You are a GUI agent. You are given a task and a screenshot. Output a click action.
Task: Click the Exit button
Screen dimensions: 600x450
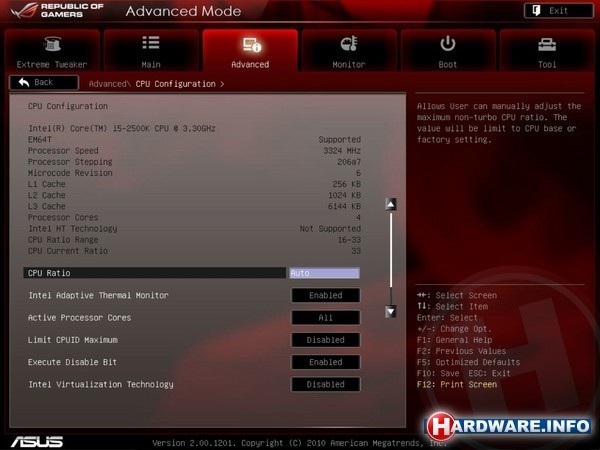tap(559, 11)
